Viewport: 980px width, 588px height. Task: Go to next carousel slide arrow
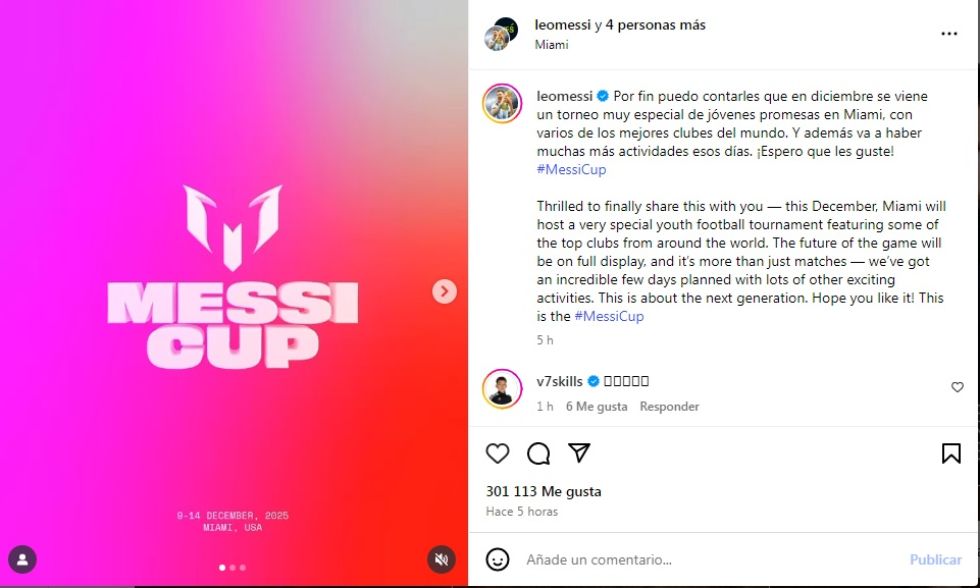pyautogui.click(x=444, y=291)
